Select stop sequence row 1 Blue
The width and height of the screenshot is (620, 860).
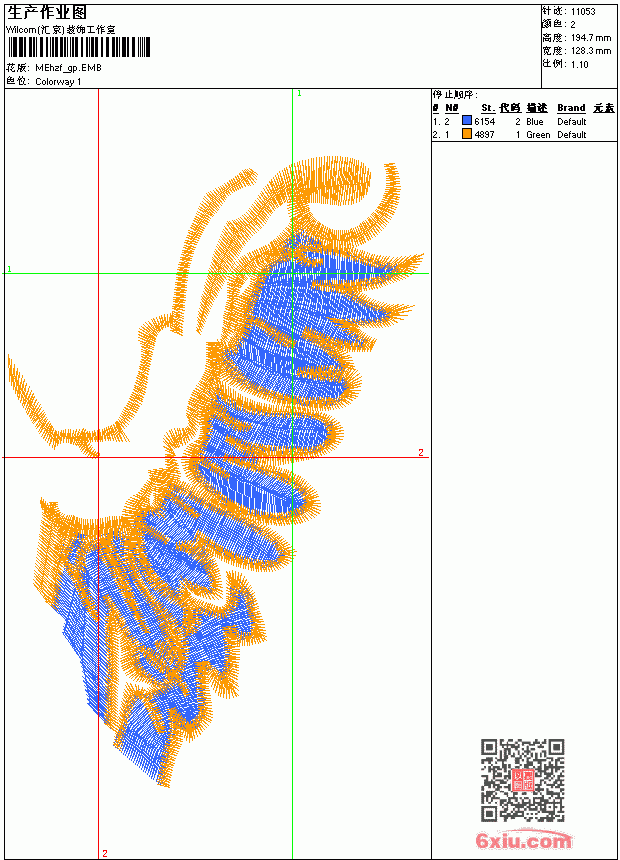pos(524,121)
